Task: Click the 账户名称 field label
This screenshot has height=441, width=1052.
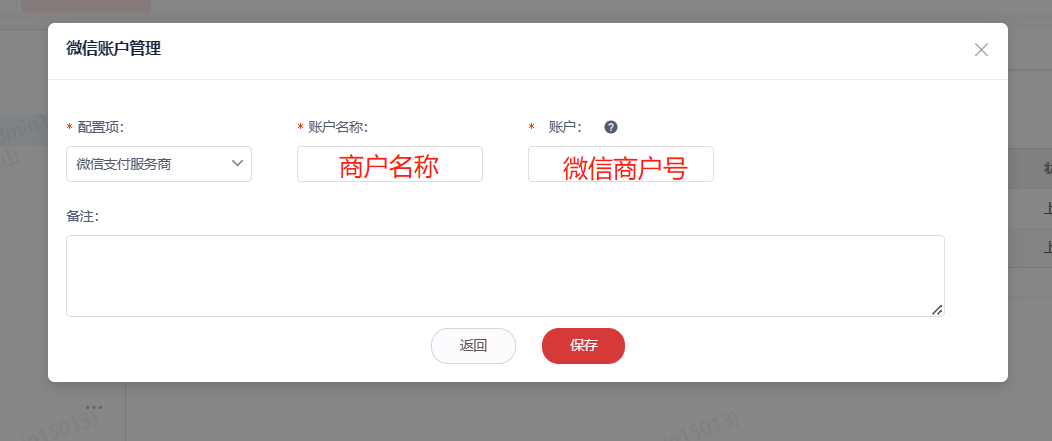Action: (338, 127)
